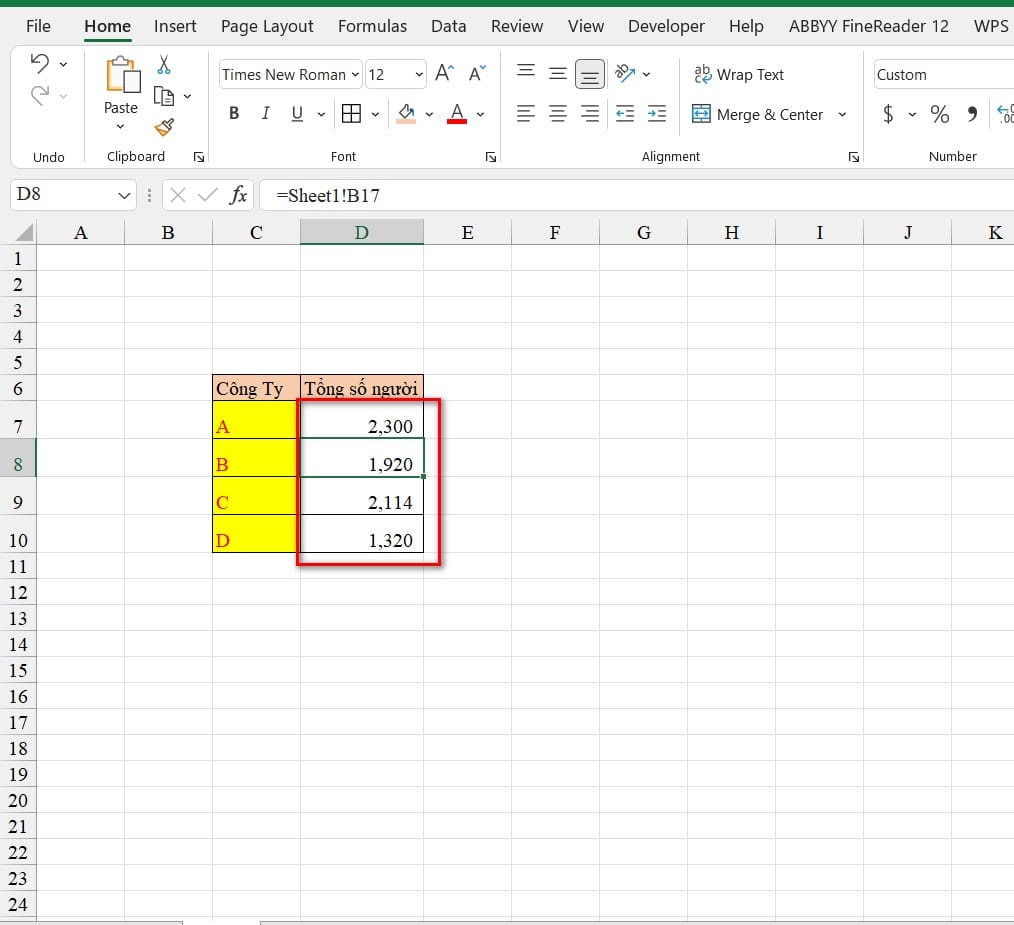Viewport: 1014px width, 925px height.
Task: Click the Increase Font Size icon
Action: pos(445,74)
